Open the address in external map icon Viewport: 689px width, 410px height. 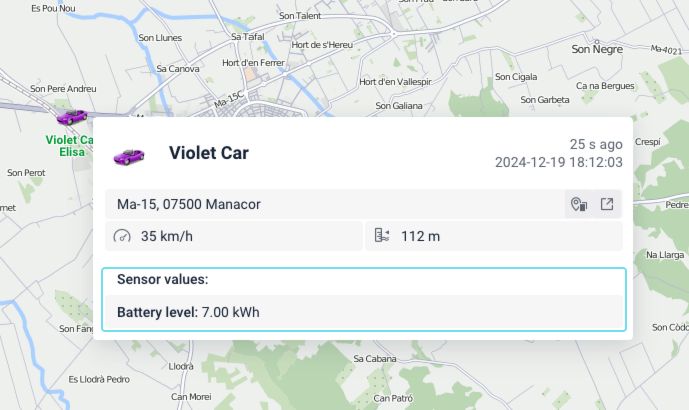coord(606,205)
